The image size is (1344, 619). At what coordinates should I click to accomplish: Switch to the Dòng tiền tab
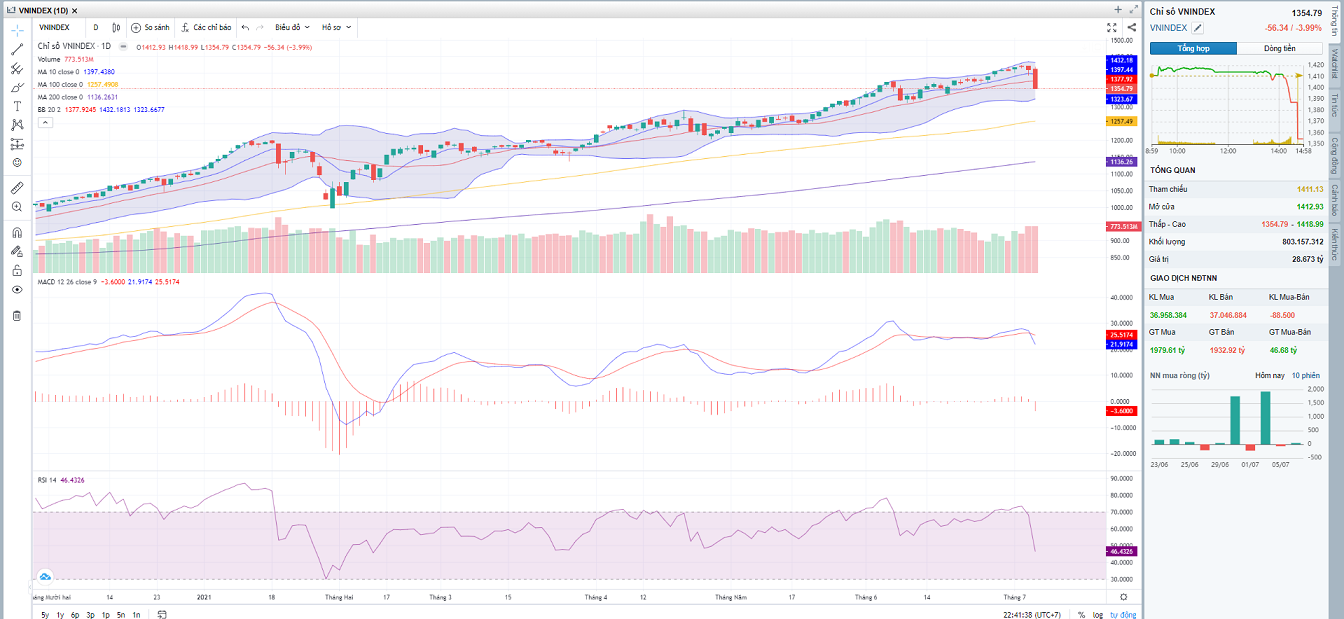tap(1282, 48)
